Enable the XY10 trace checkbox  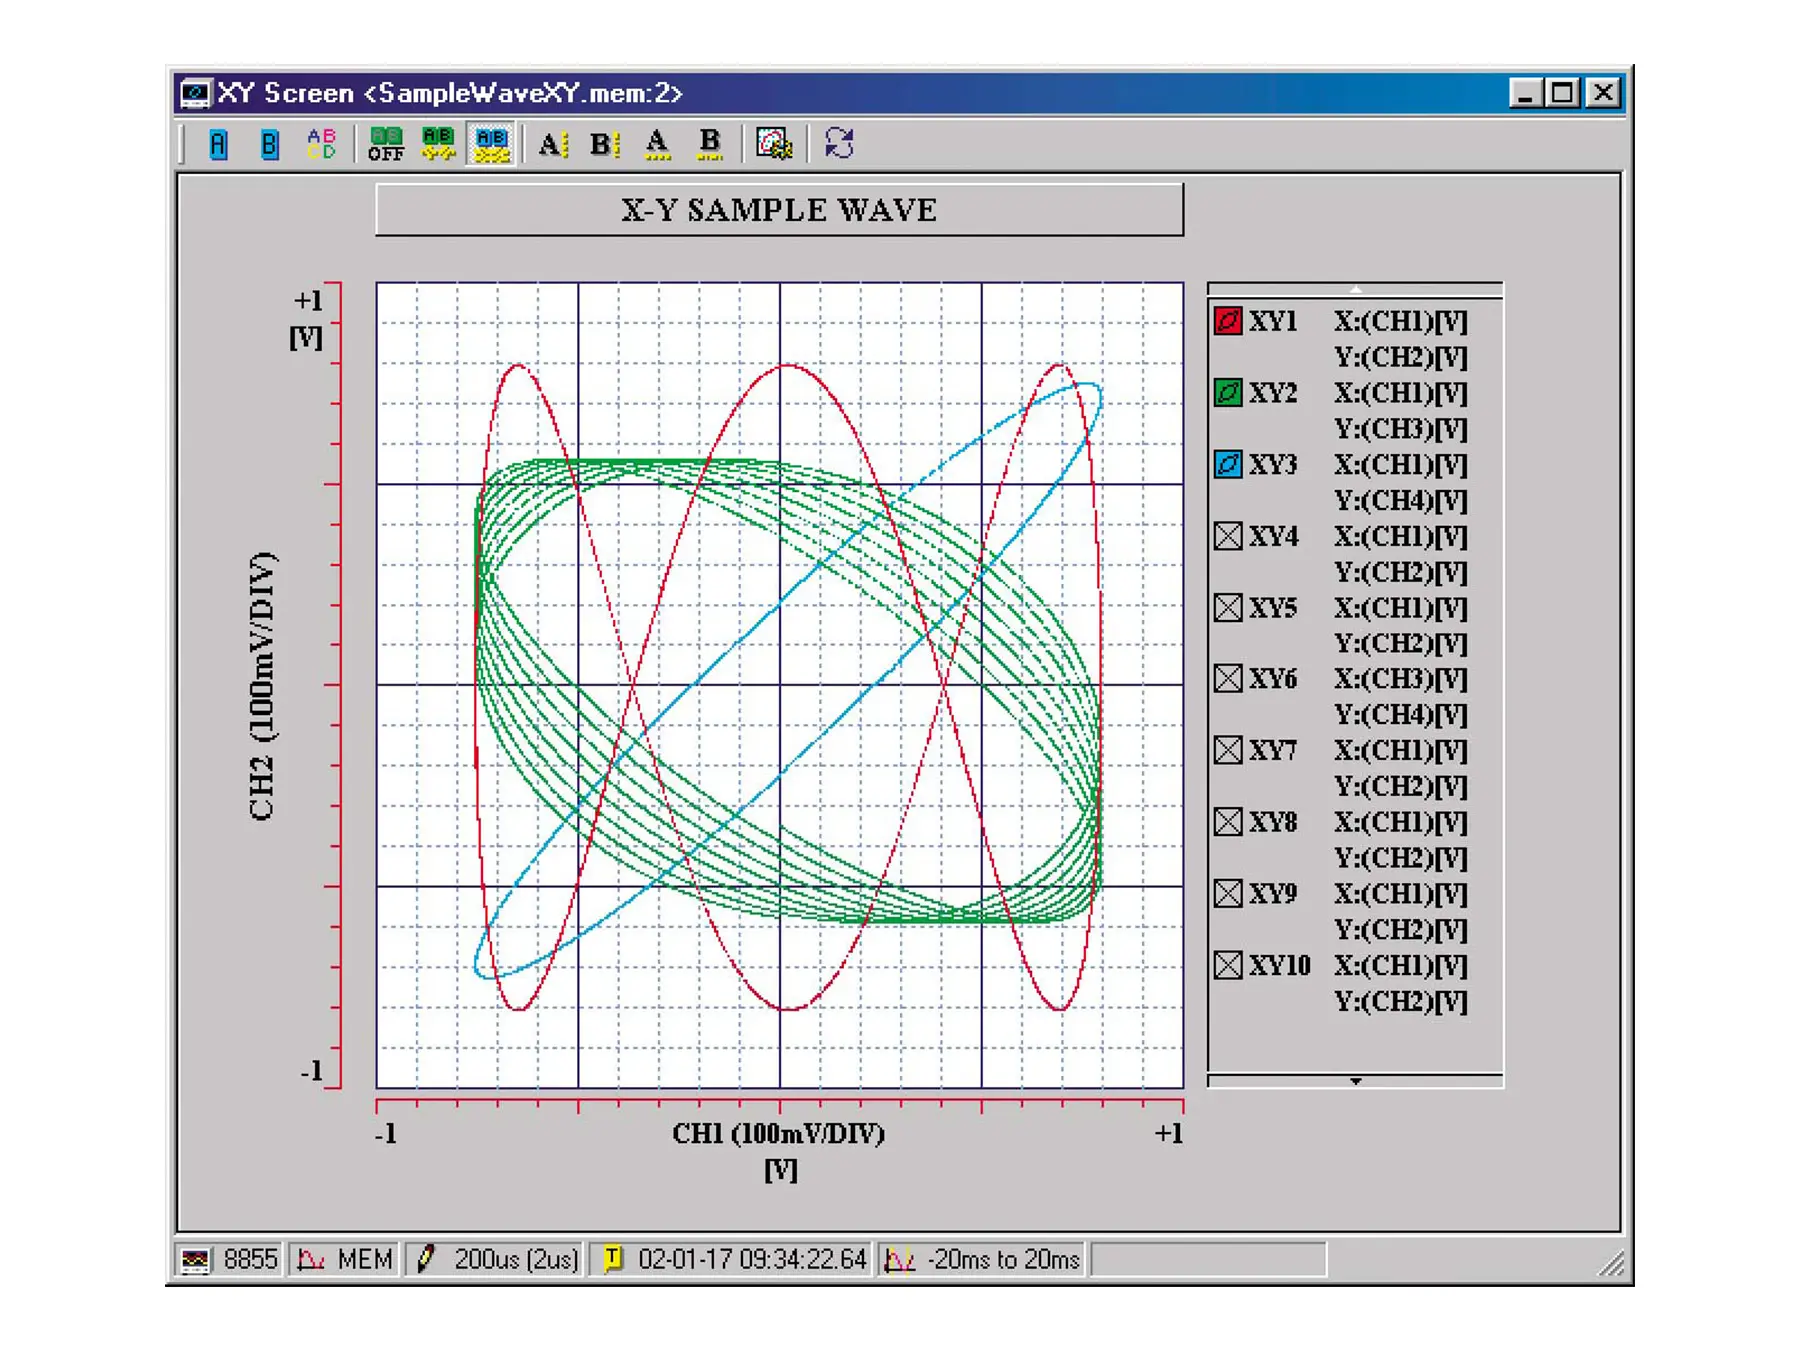1227,966
